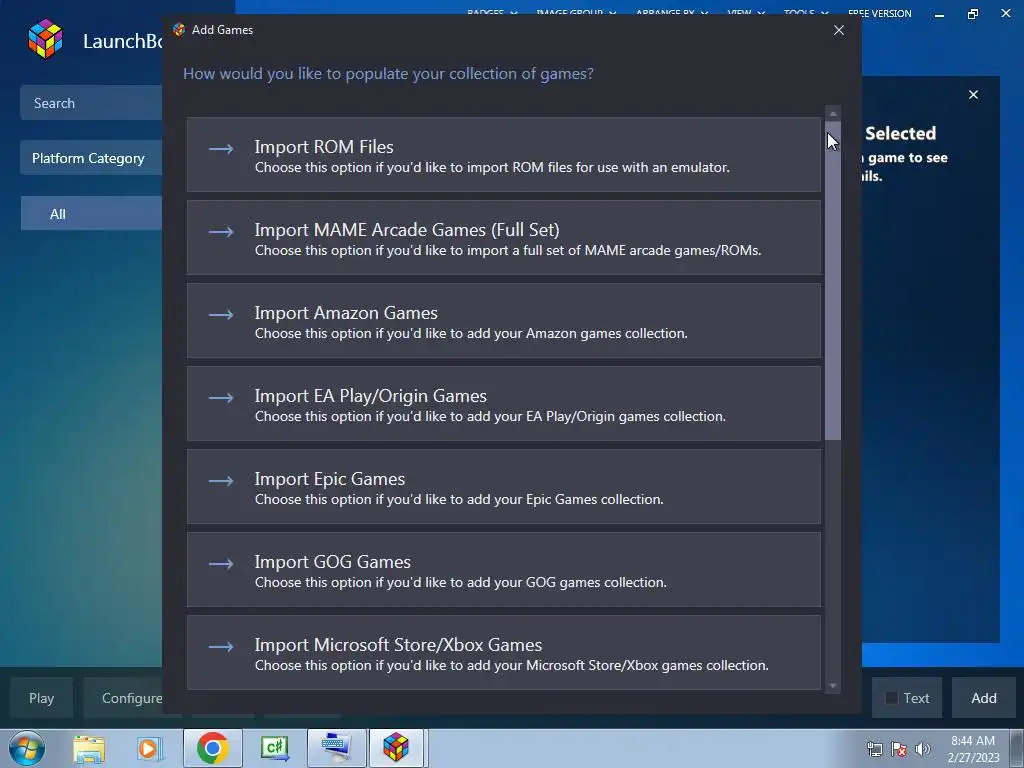The height and width of the screenshot is (768, 1024).
Task: Switch to LaunchBox in the taskbar
Action: click(x=397, y=748)
